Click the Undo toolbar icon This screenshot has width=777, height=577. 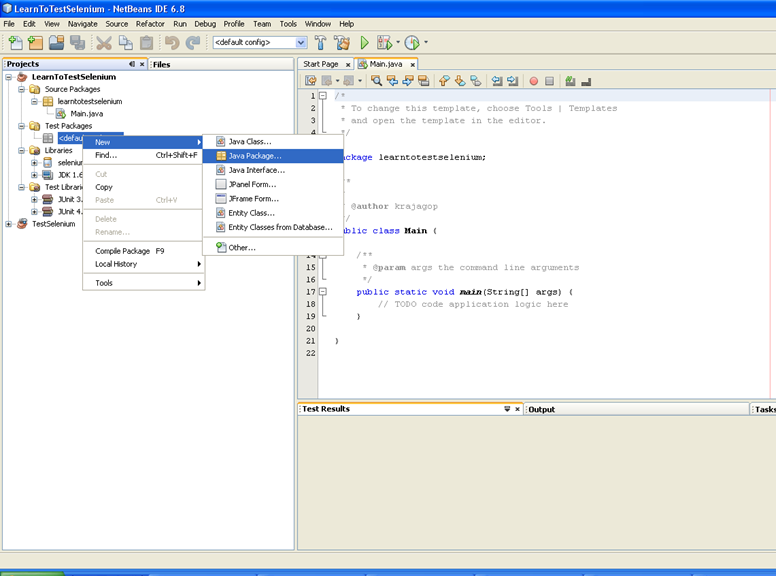(x=171, y=43)
